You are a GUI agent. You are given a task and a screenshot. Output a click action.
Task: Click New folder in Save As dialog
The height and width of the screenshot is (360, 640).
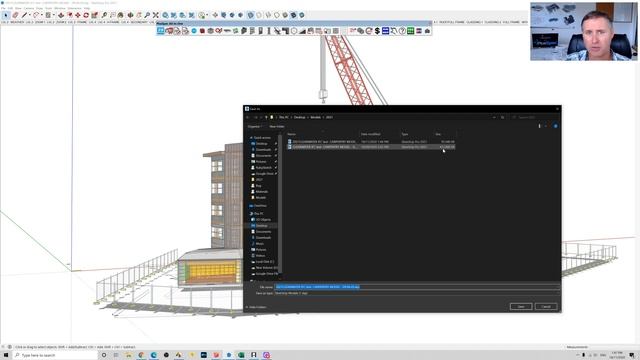click(276, 126)
